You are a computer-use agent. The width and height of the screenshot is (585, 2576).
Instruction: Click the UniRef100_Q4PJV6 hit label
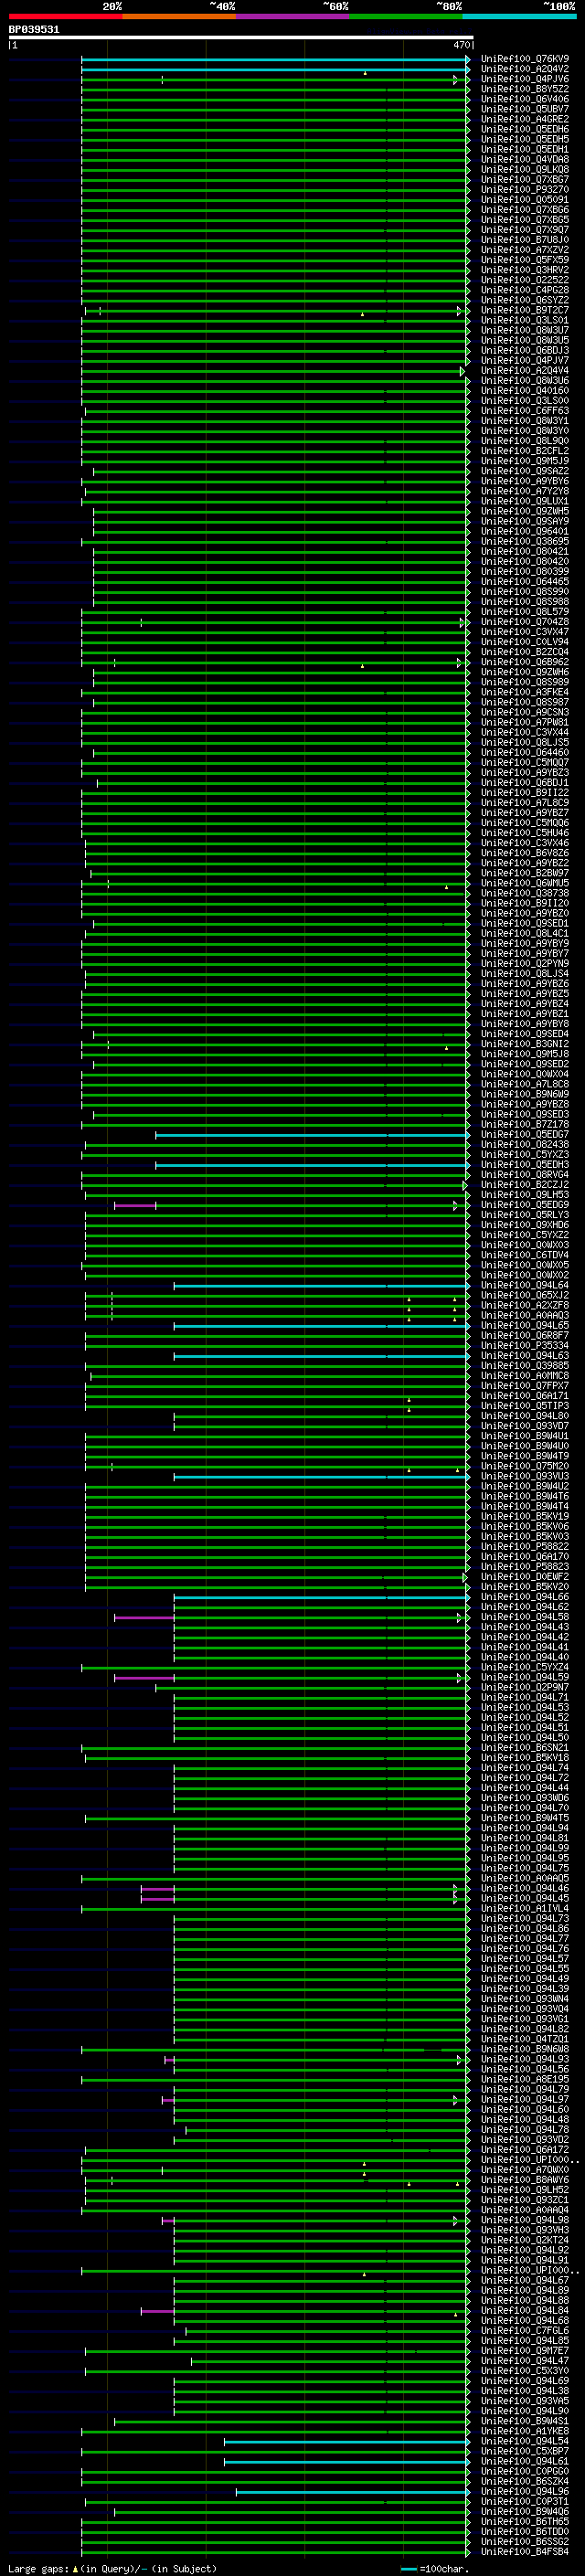tap(525, 79)
